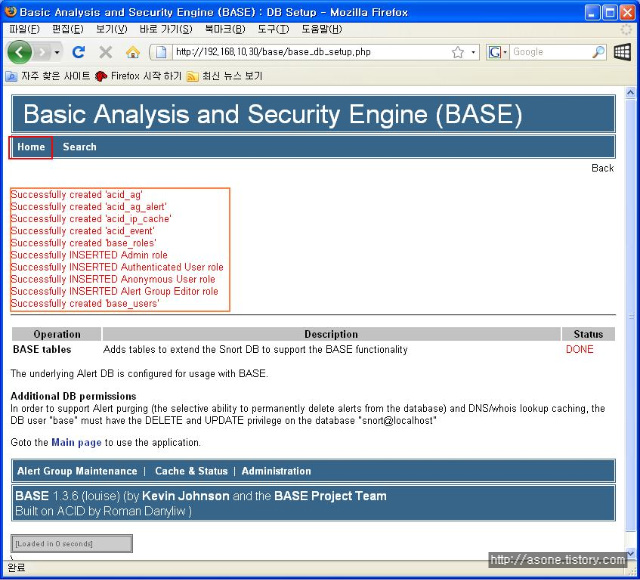
Task: Click the Operation column header
Action: (57, 334)
